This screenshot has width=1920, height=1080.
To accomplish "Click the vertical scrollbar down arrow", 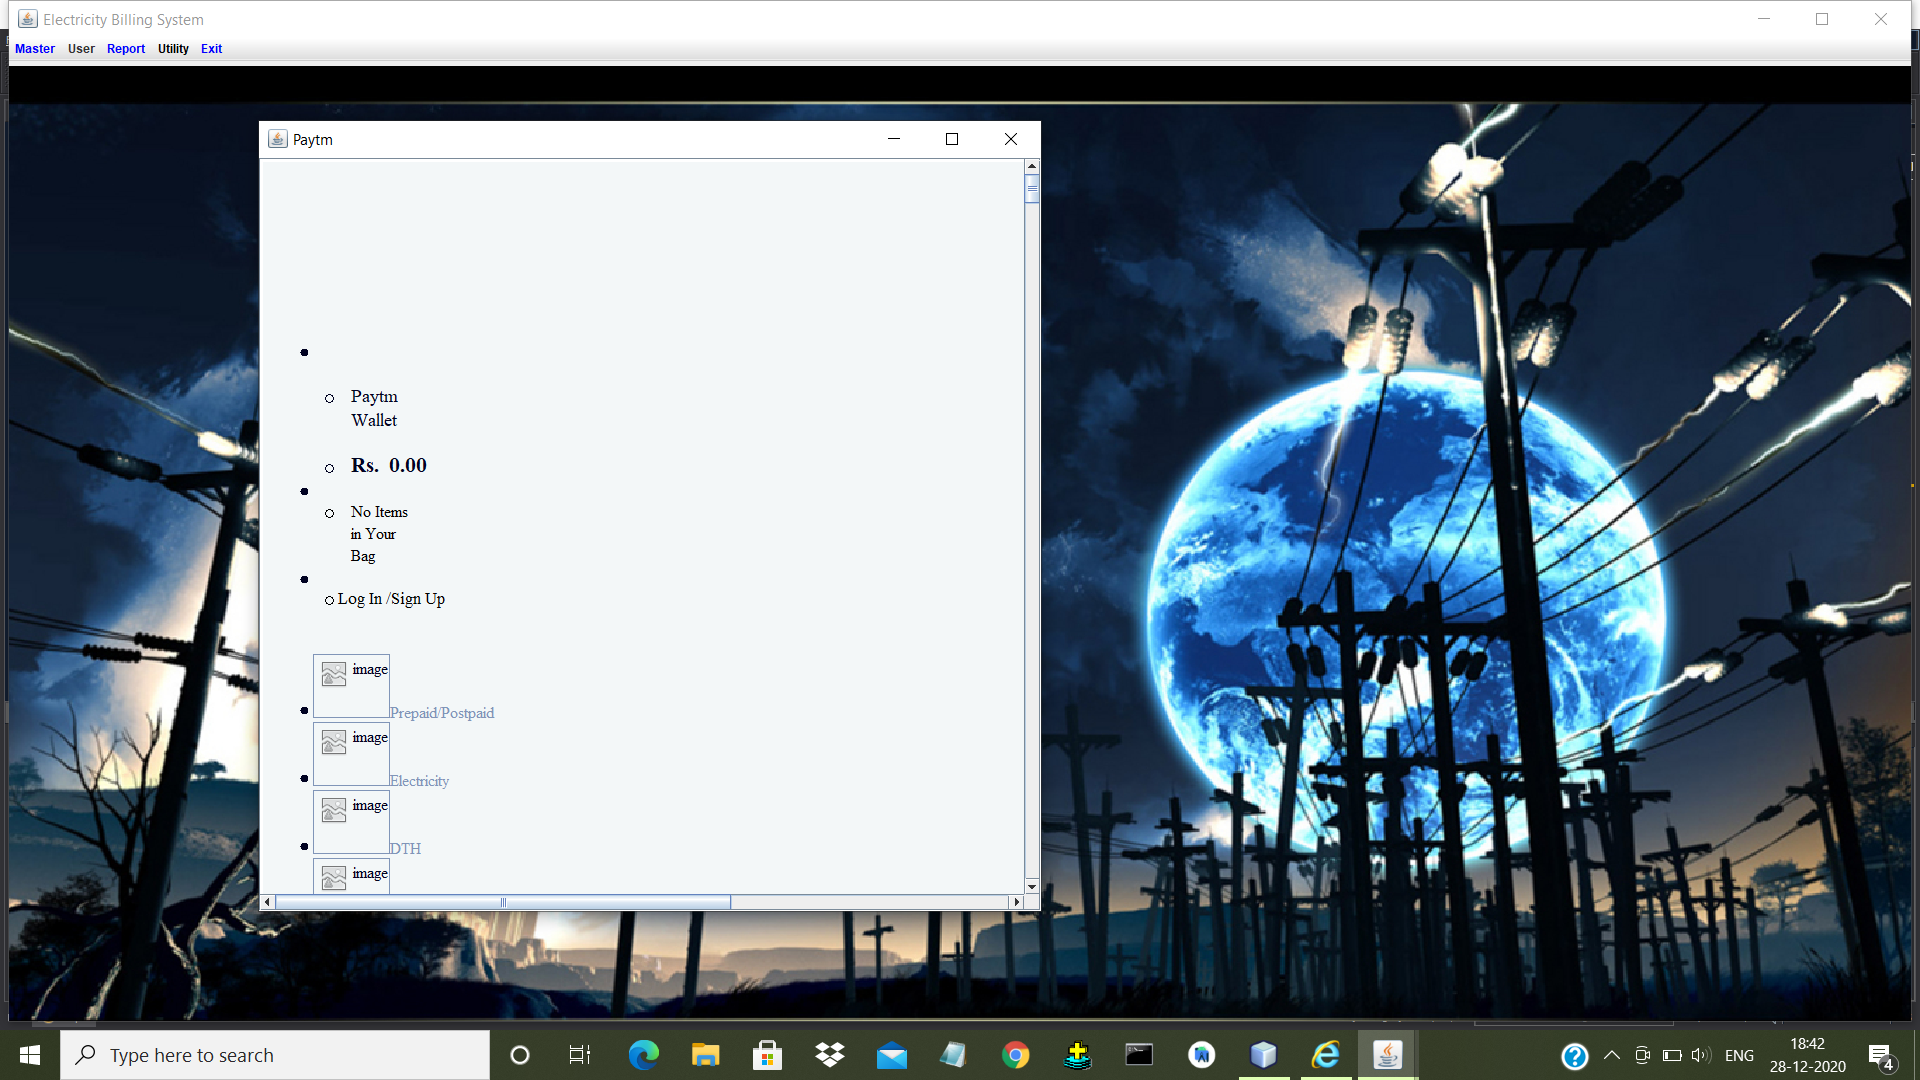I will point(1032,886).
